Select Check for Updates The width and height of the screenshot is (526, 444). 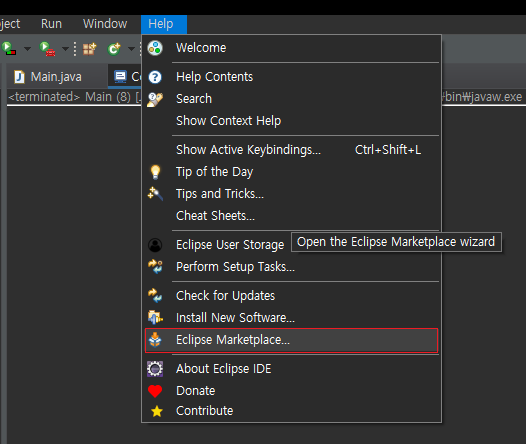tap(292, 296)
